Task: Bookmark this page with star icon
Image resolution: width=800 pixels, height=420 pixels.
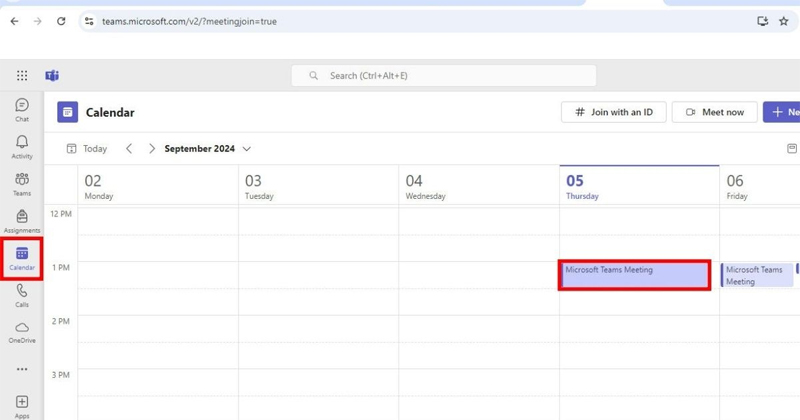Action: pyautogui.click(x=784, y=21)
